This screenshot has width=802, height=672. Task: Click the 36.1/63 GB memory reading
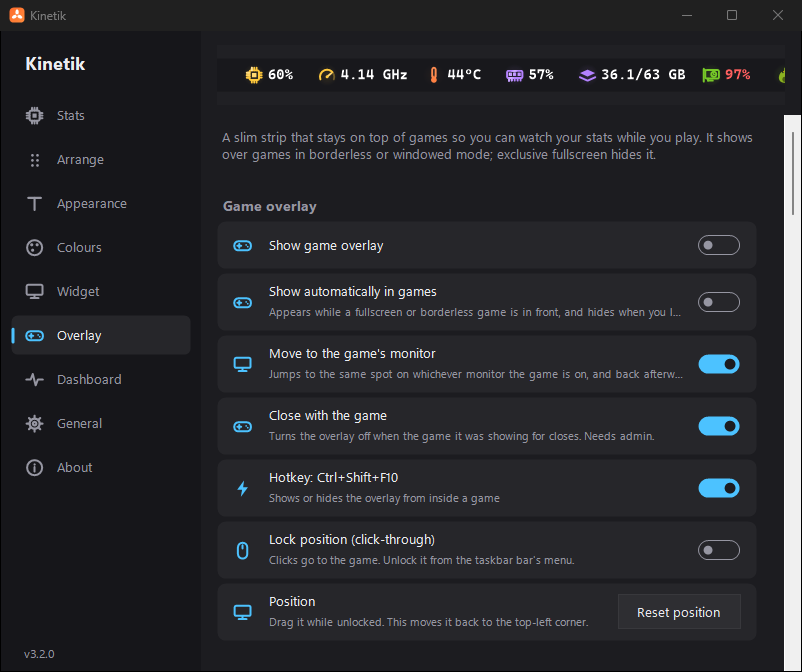tap(643, 75)
